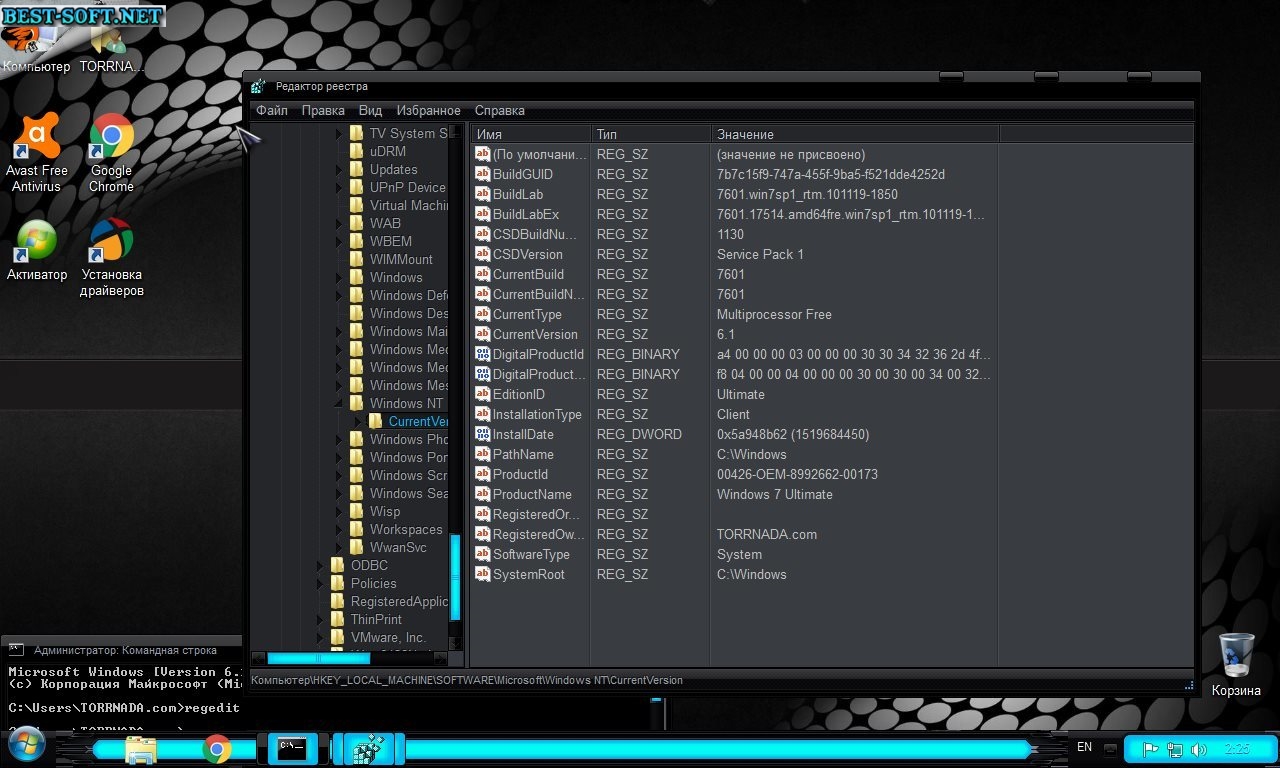Image resolution: width=1280 pixels, height=768 pixels.
Task: Expand the ODBC registry key
Action: [x=321, y=566]
